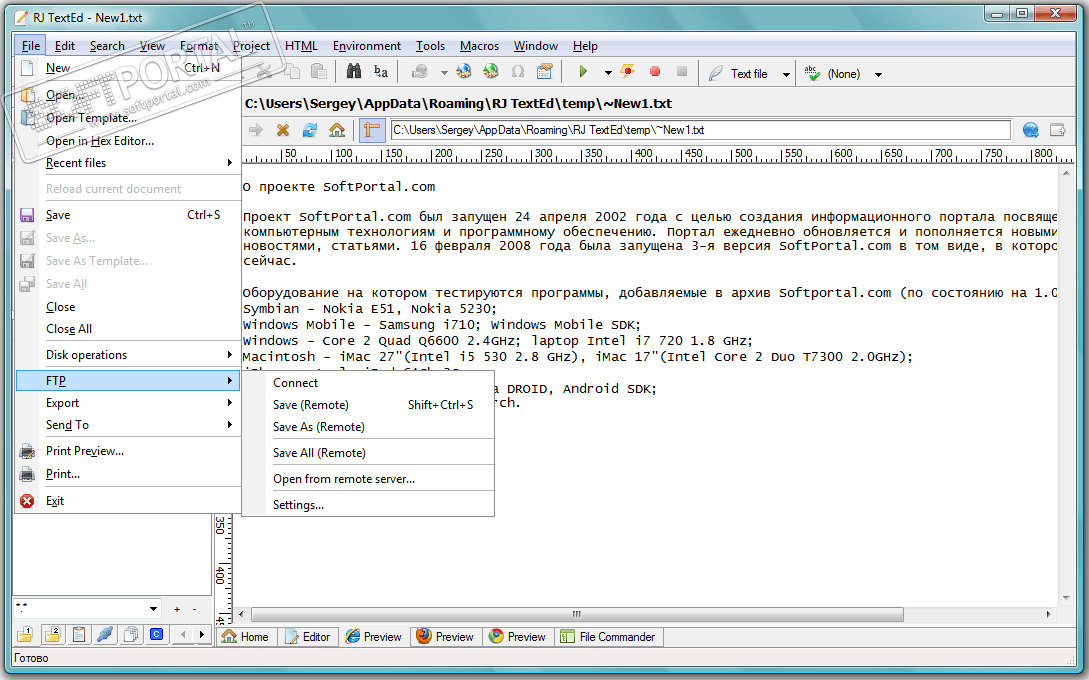Click the red stop recording icon
The width and height of the screenshot is (1089, 680).
tap(654, 72)
